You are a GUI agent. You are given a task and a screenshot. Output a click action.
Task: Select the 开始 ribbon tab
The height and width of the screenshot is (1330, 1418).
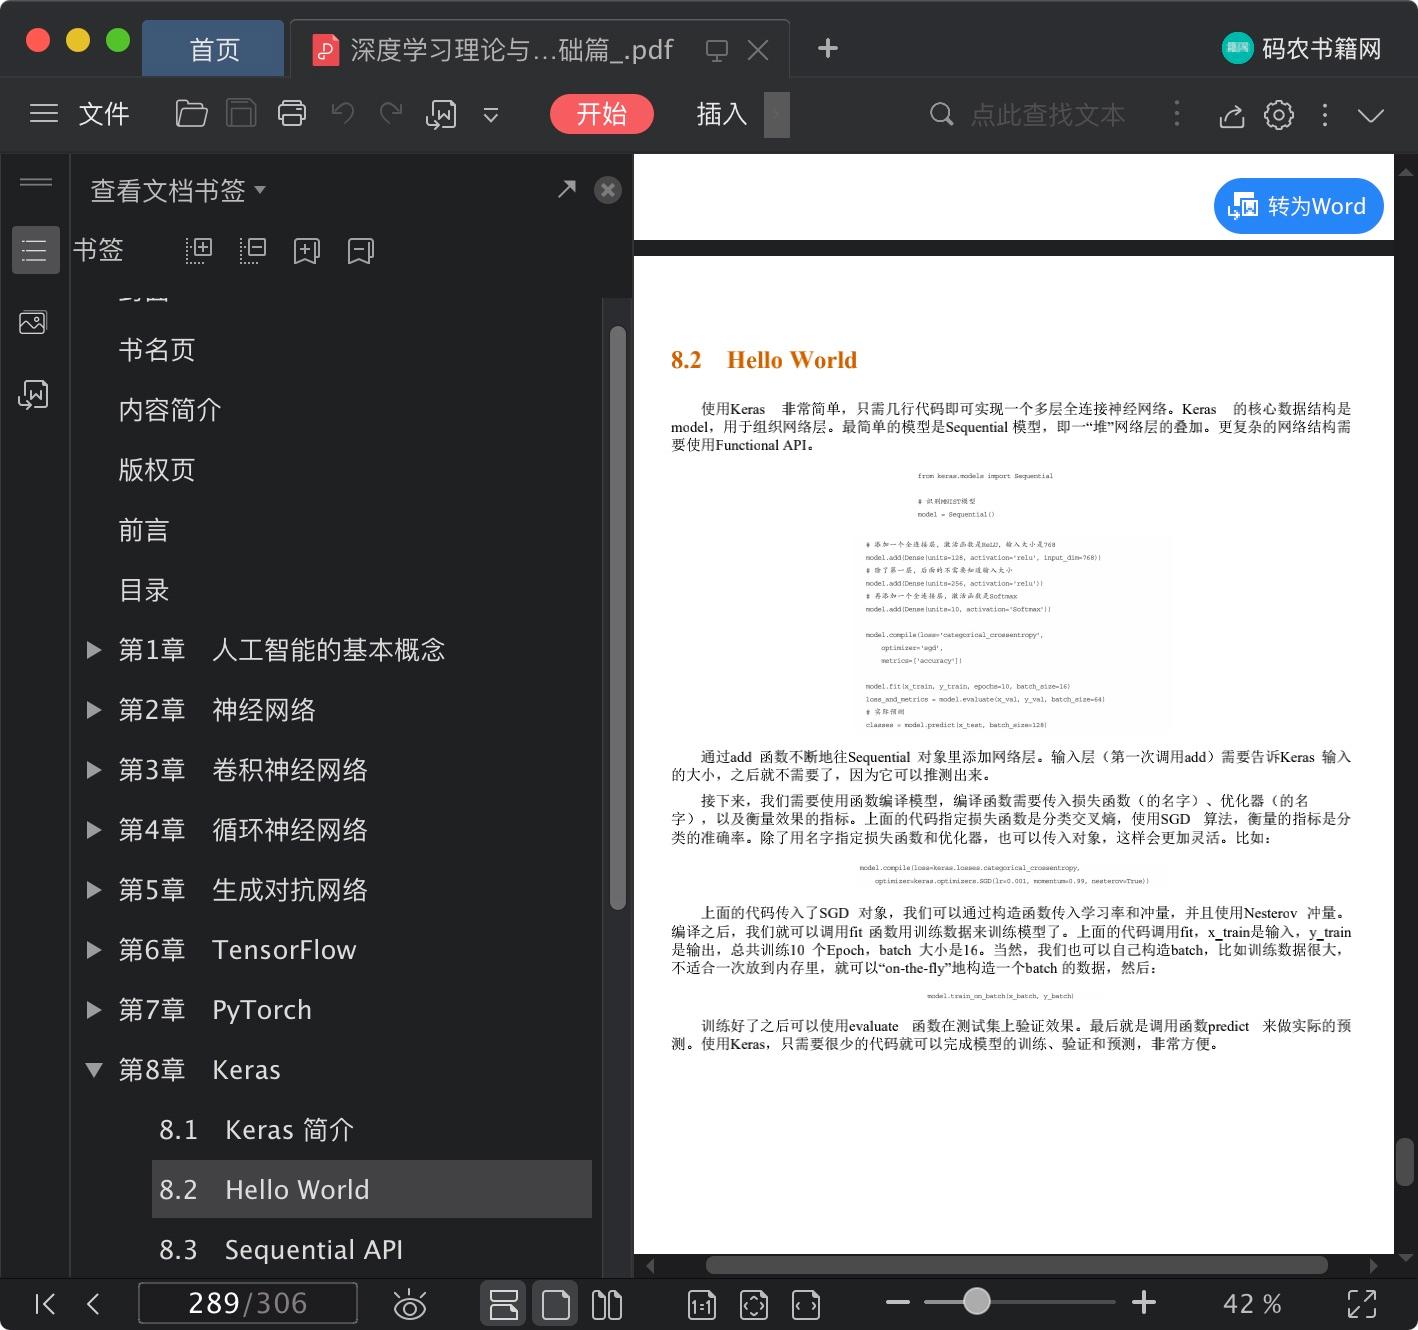point(602,114)
